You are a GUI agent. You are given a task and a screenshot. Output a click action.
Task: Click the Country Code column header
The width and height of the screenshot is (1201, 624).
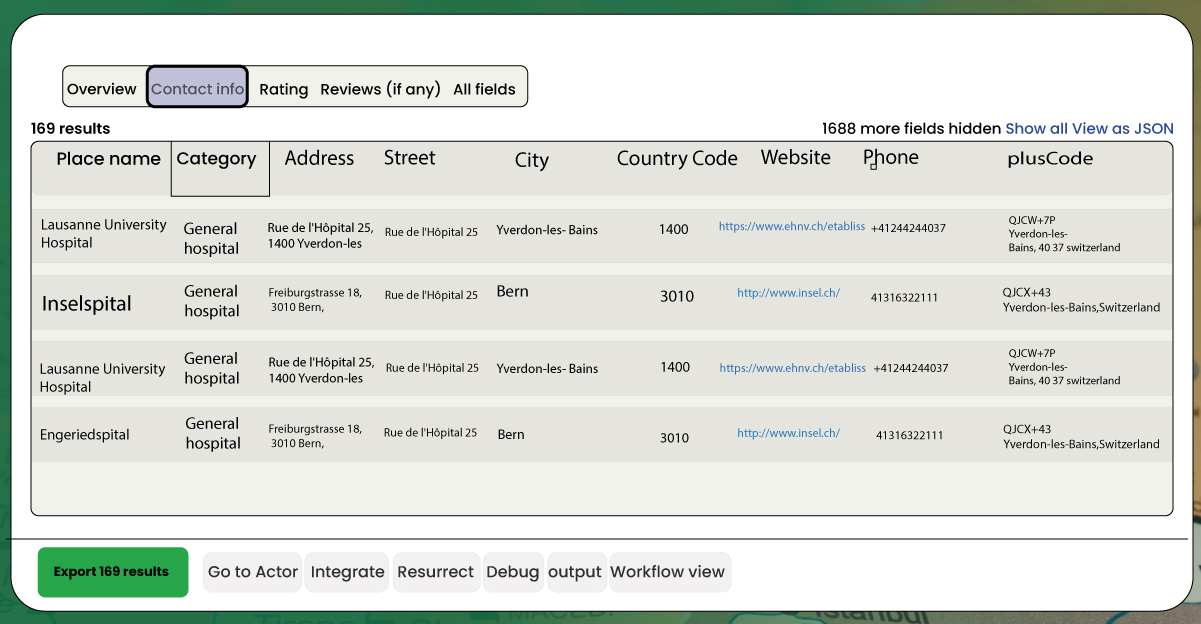(677, 159)
